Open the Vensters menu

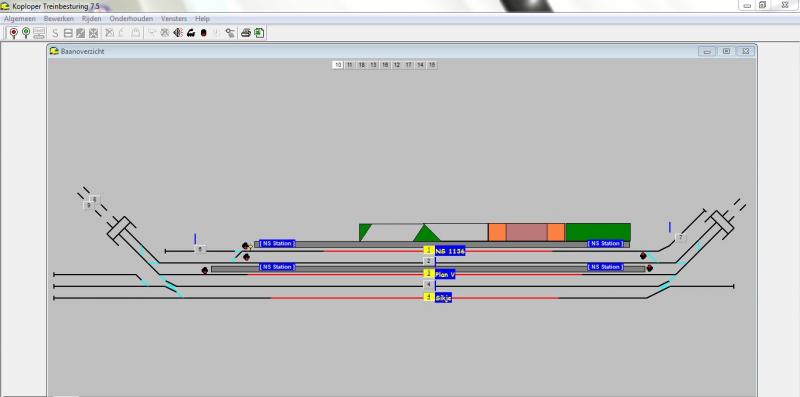click(174, 19)
